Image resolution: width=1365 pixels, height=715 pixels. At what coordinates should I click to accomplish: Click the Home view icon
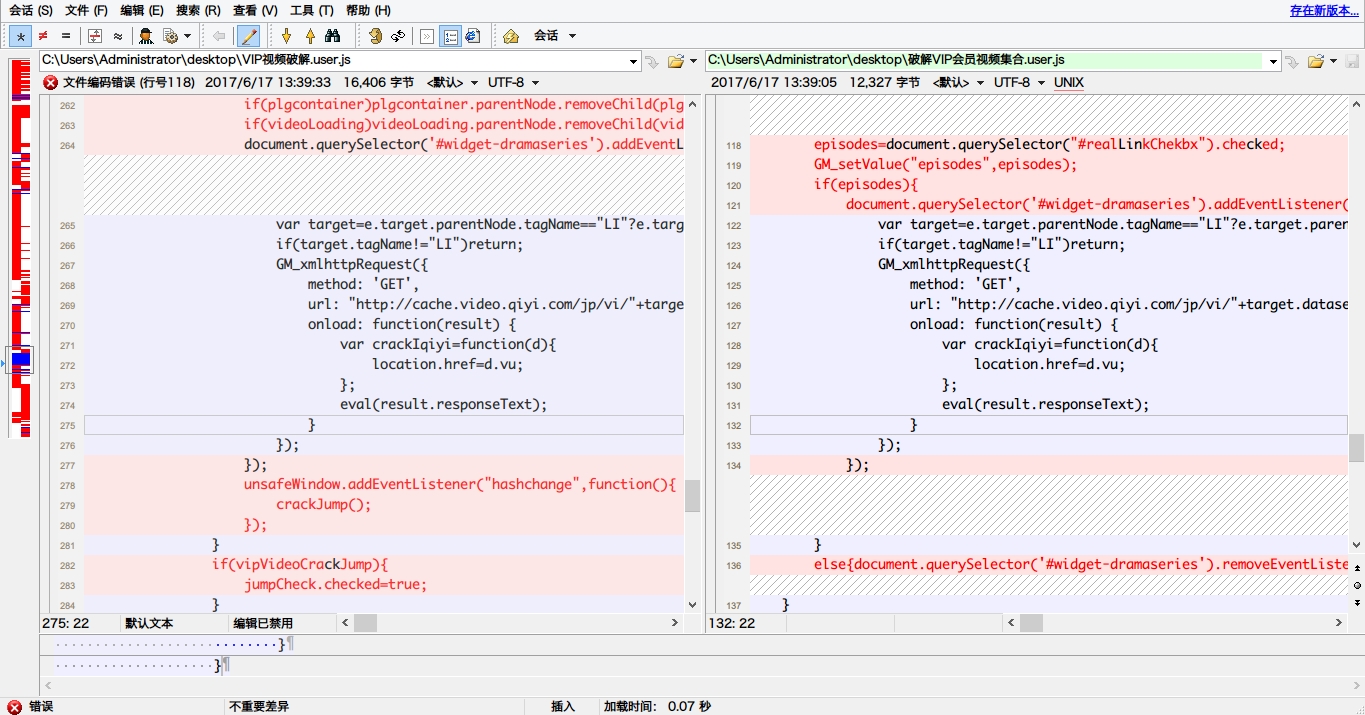click(511, 36)
